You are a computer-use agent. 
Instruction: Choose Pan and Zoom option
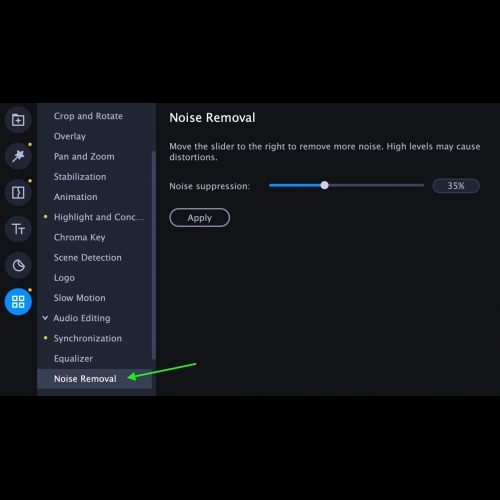click(x=84, y=156)
